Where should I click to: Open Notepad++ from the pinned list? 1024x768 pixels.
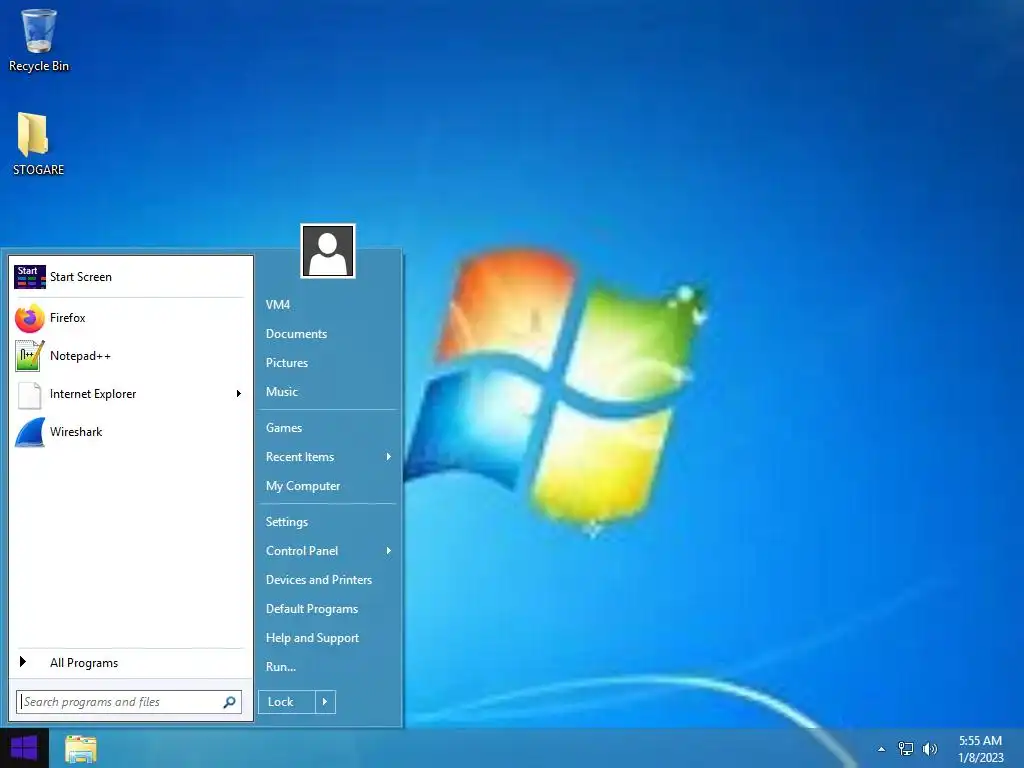click(131, 356)
